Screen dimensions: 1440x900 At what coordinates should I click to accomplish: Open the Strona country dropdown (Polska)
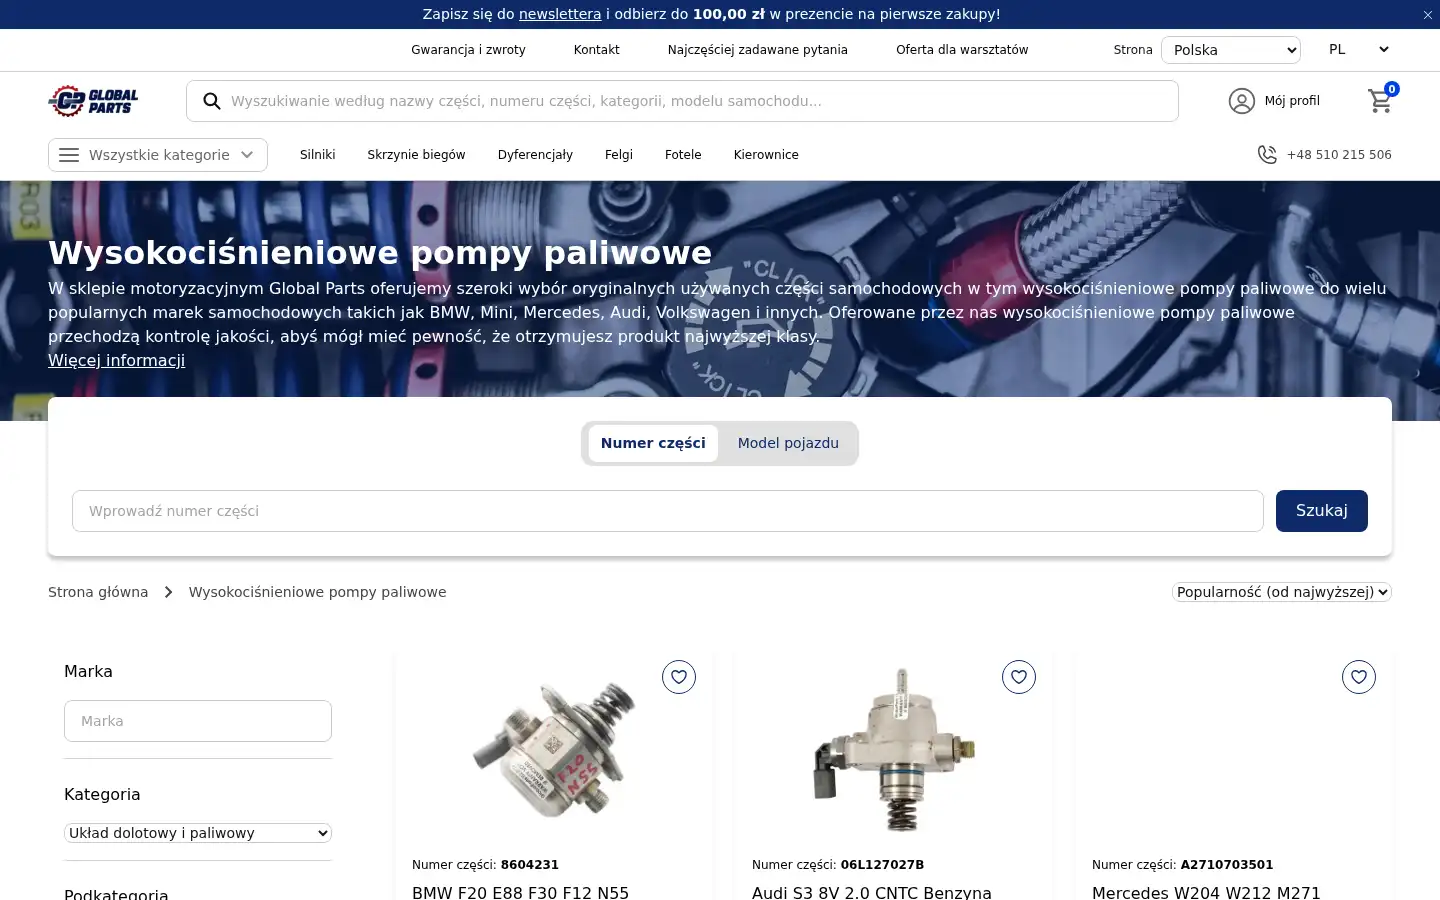(x=1231, y=50)
